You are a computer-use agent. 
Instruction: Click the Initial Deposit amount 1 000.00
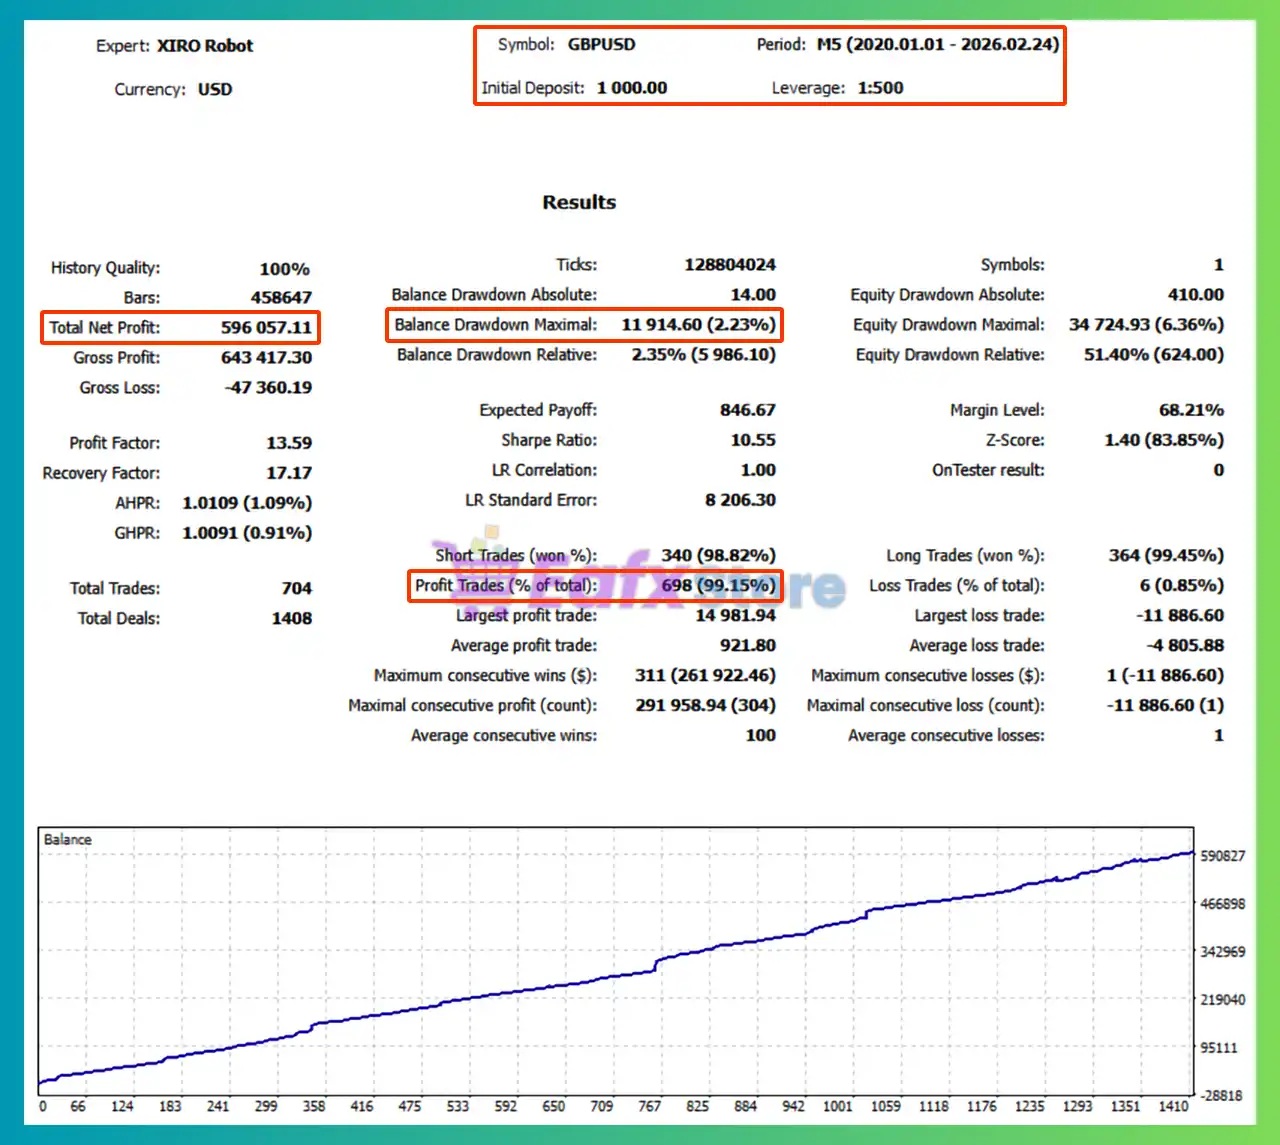632,88
